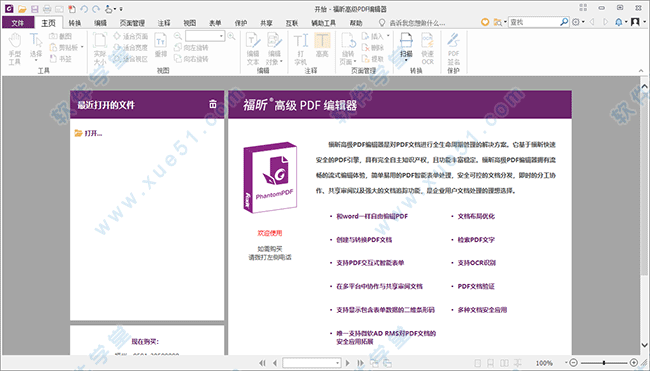Image resolution: width=650 pixels, height=371 pixels.
Task: Click the Open folder icon in quick access toolbar
Action: [x=22, y=9]
